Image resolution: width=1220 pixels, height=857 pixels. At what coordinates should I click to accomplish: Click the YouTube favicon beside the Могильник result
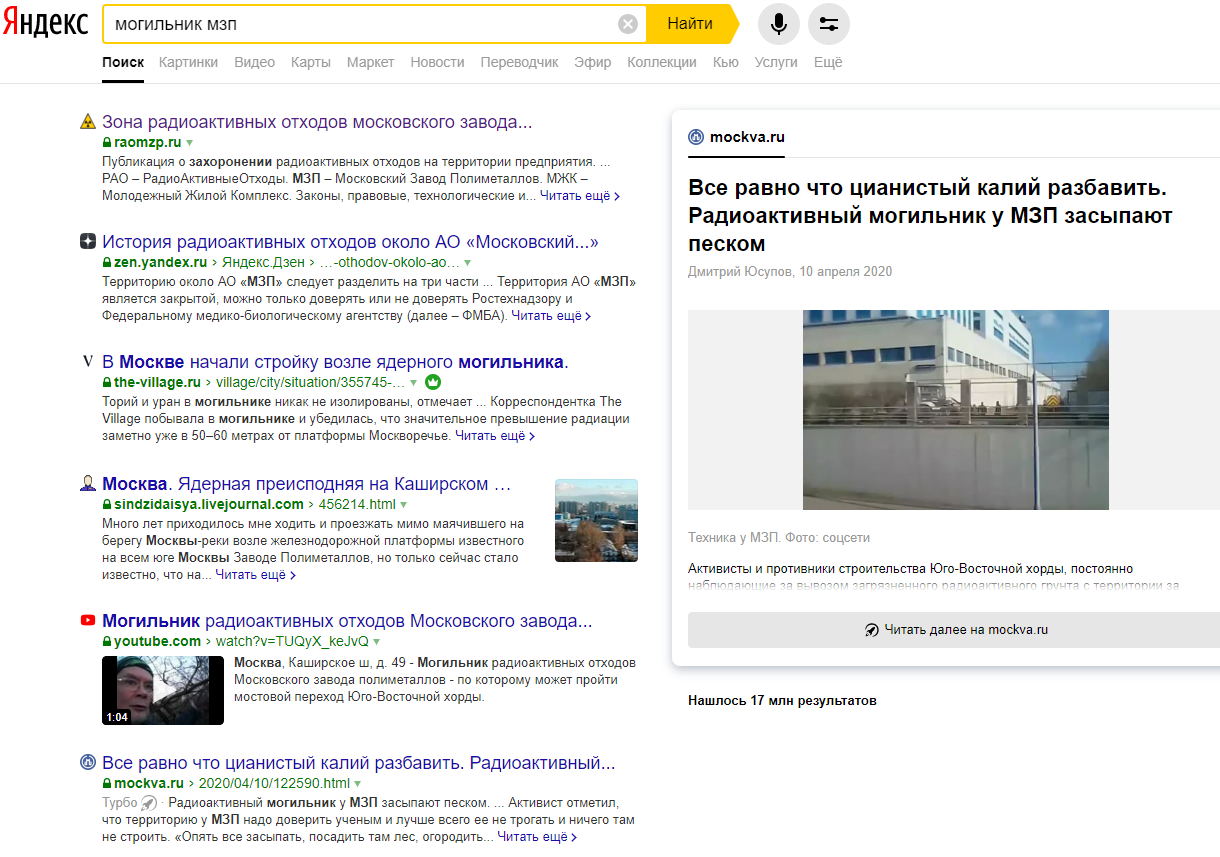(x=88, y=621)
